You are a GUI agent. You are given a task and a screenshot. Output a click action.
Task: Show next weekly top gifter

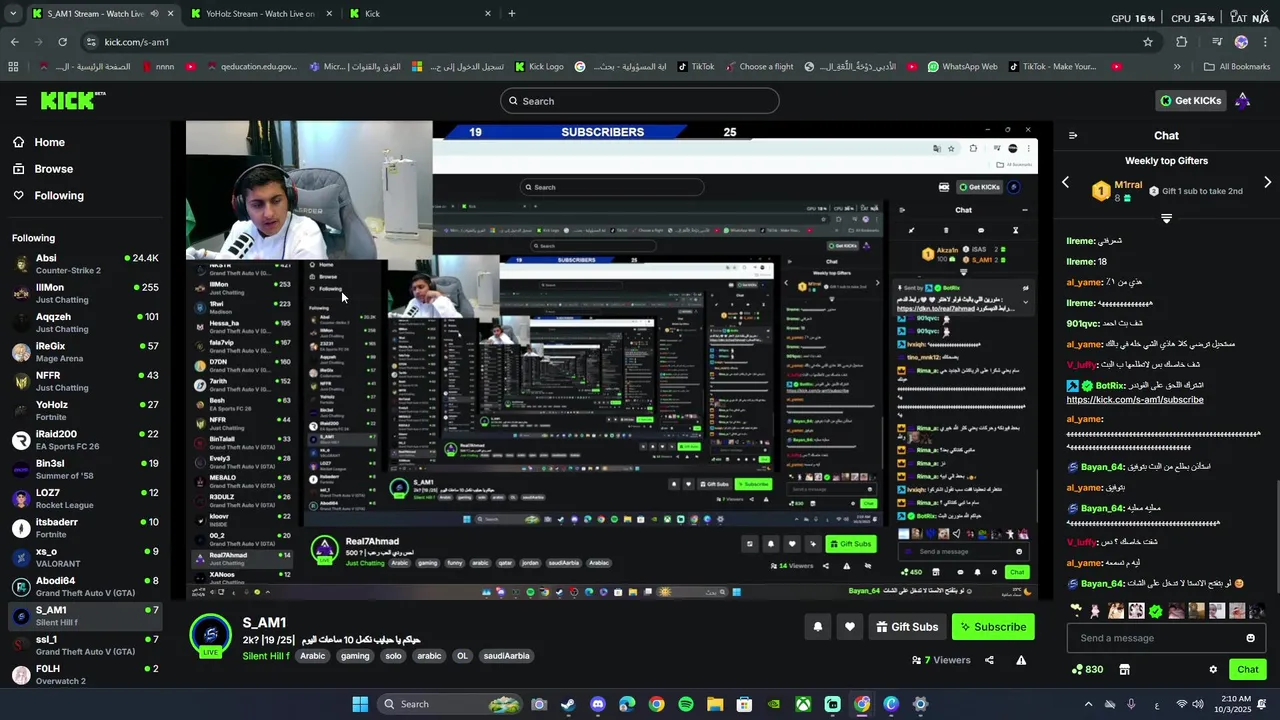(1267, 182)
